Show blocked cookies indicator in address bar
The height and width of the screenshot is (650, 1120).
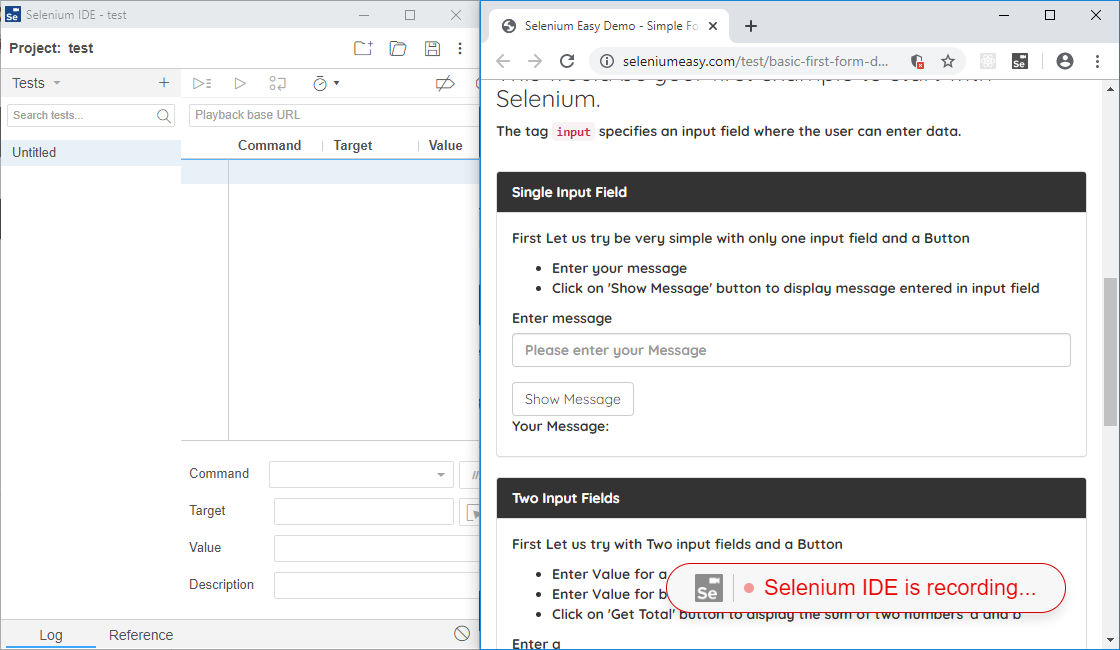[x=917, y=61]
